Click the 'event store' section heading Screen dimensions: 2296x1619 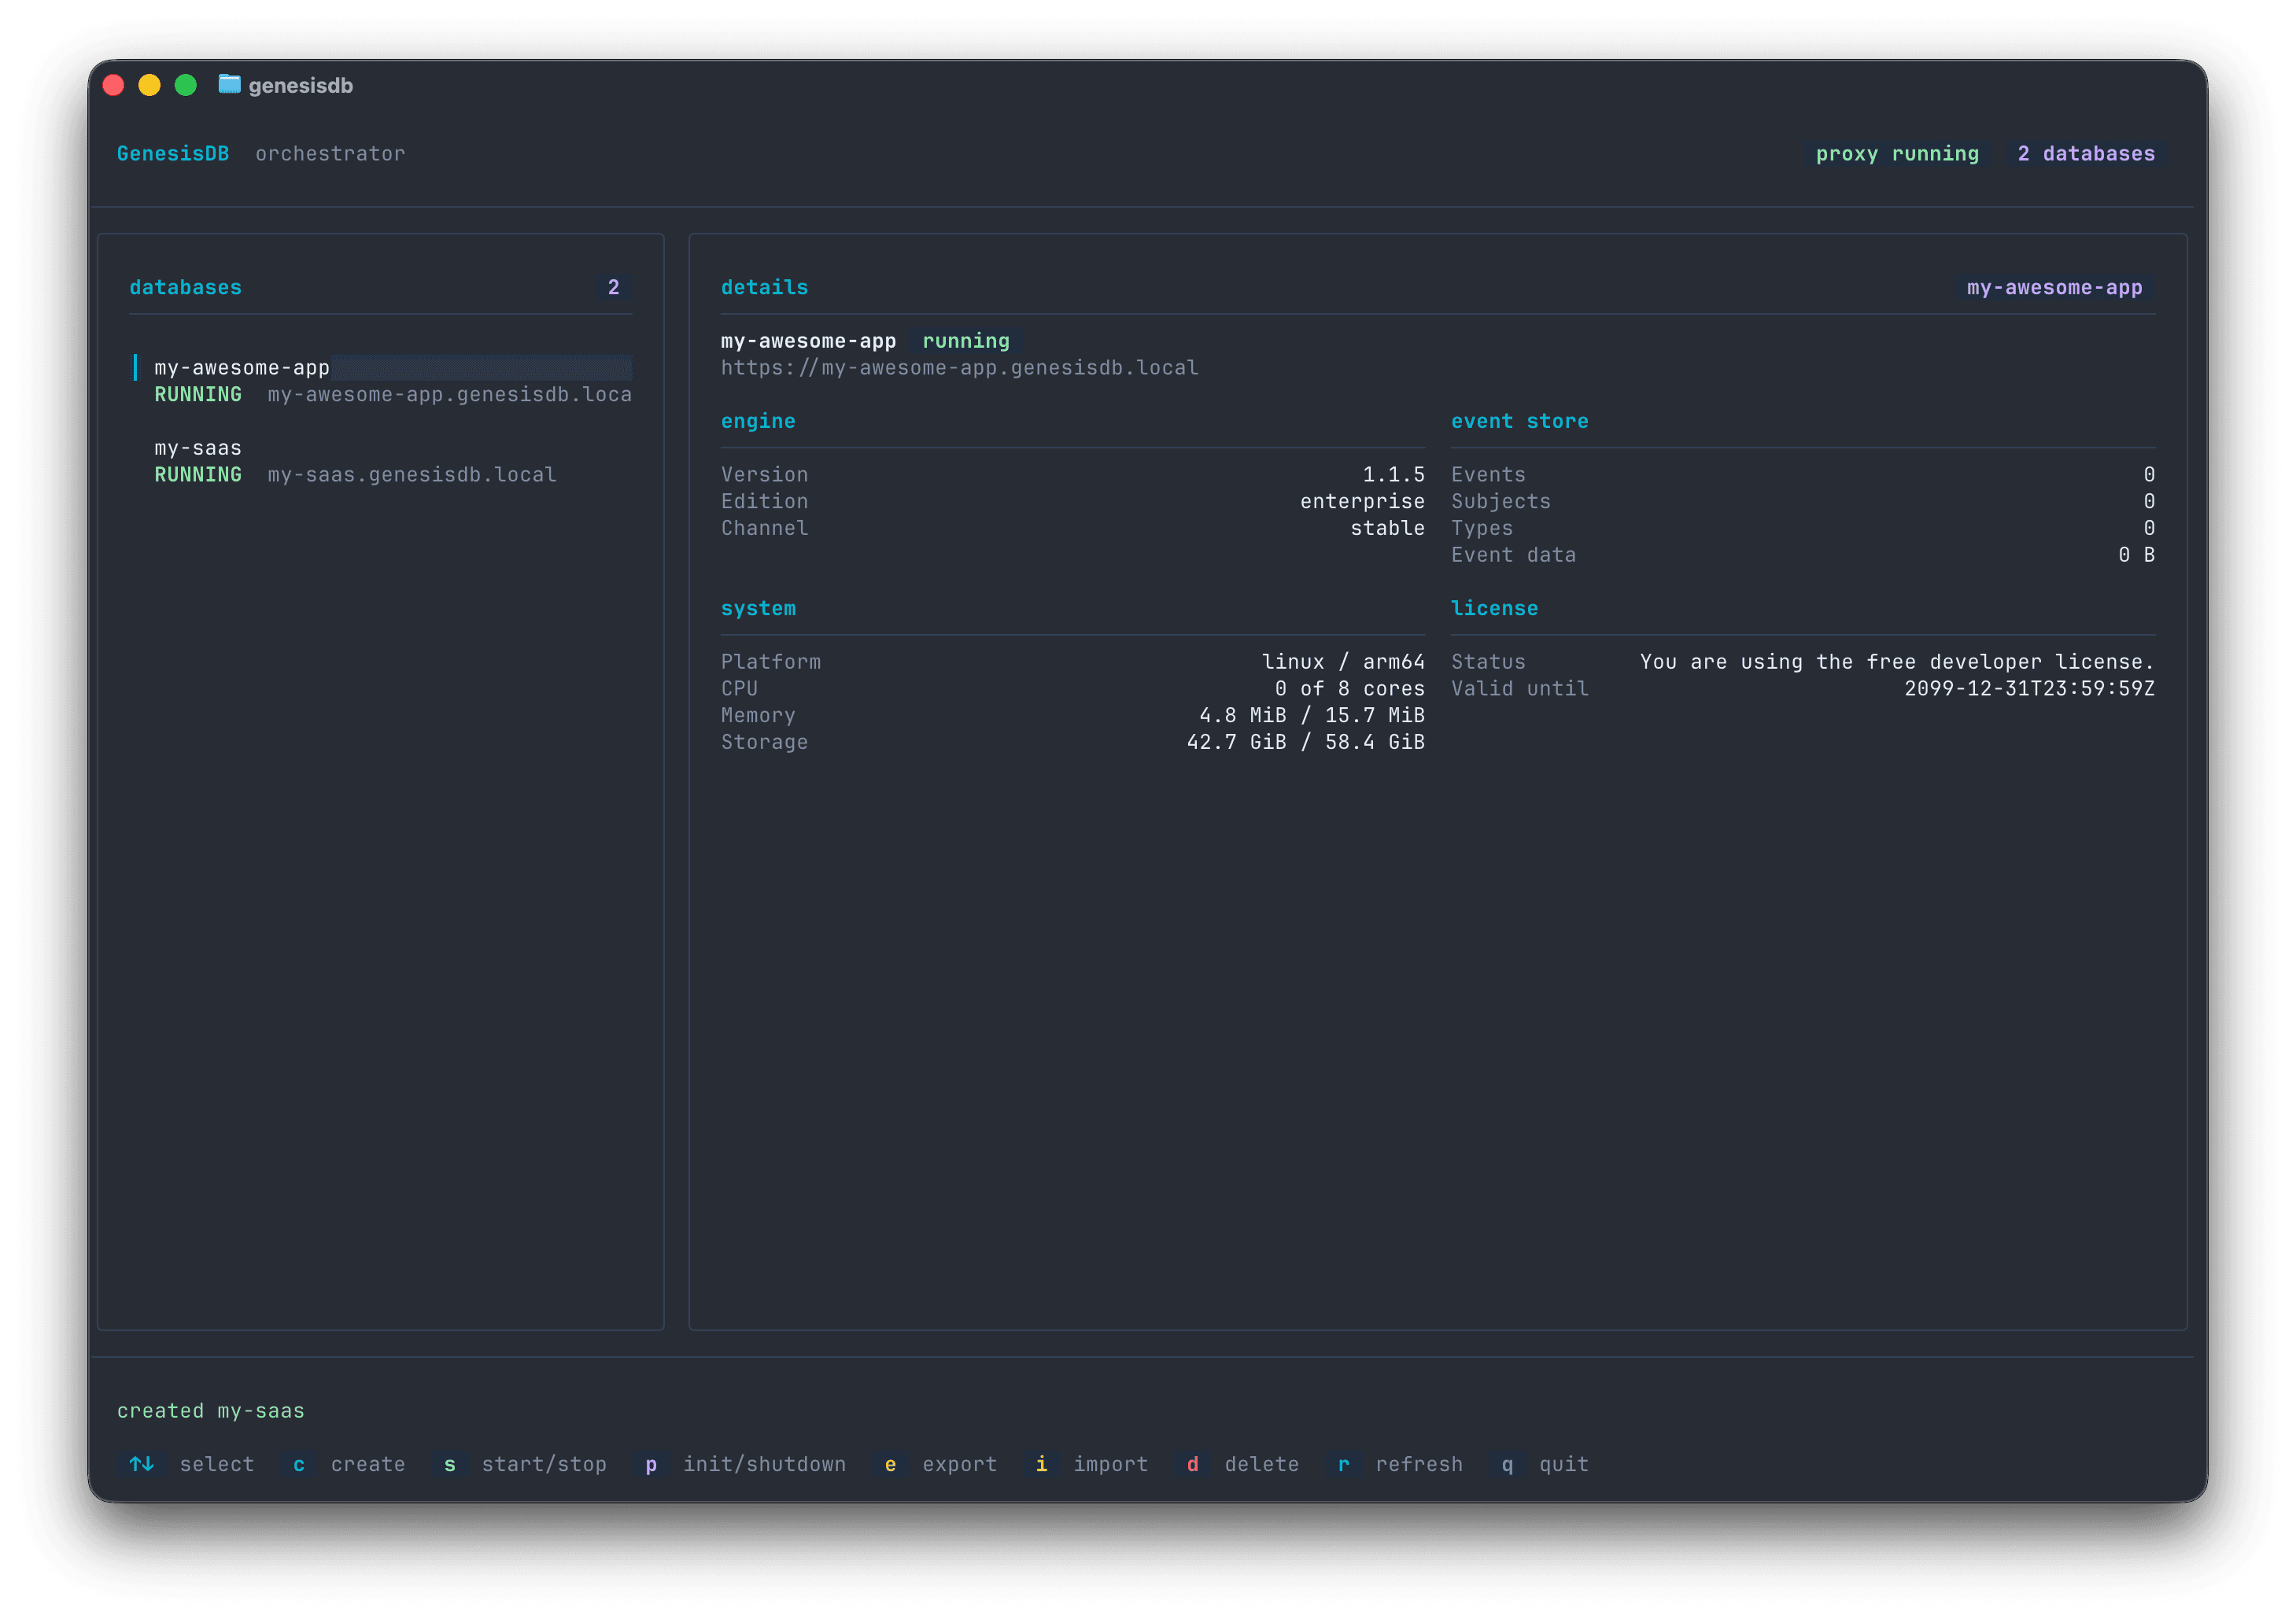[1519, 421]
